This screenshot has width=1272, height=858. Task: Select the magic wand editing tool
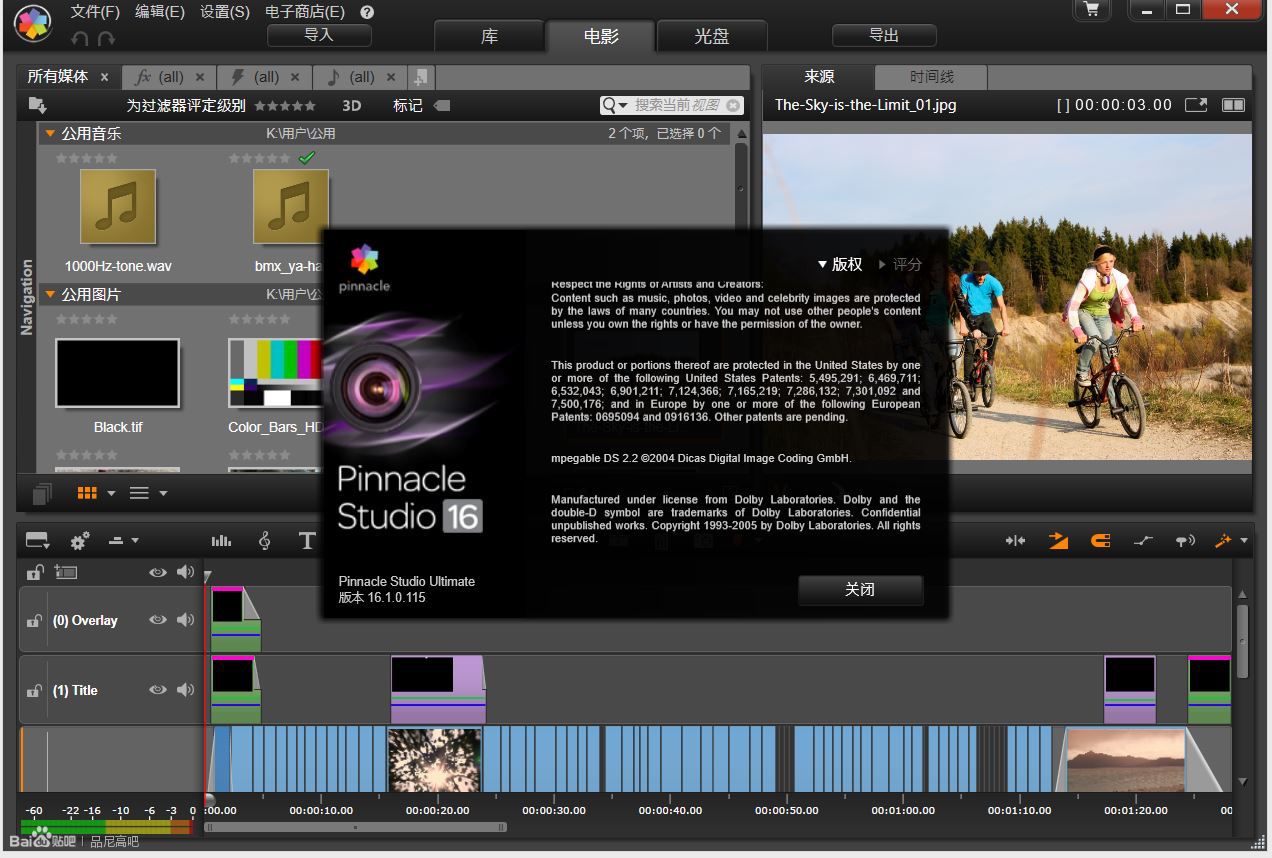(1223, 540)
